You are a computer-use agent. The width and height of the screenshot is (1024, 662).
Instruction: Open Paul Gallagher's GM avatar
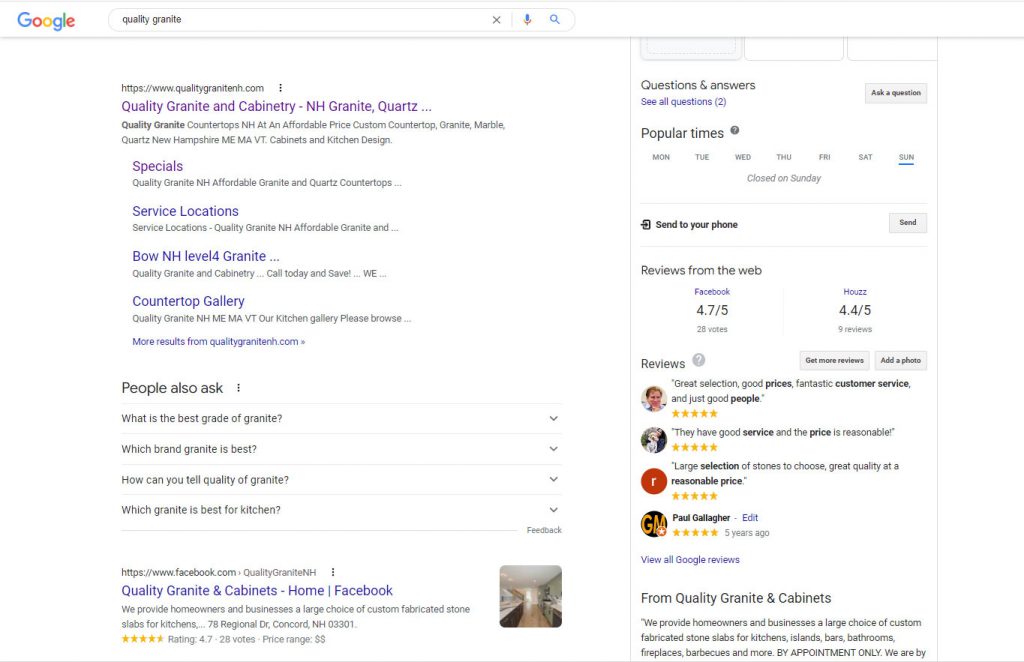(654, 524)
